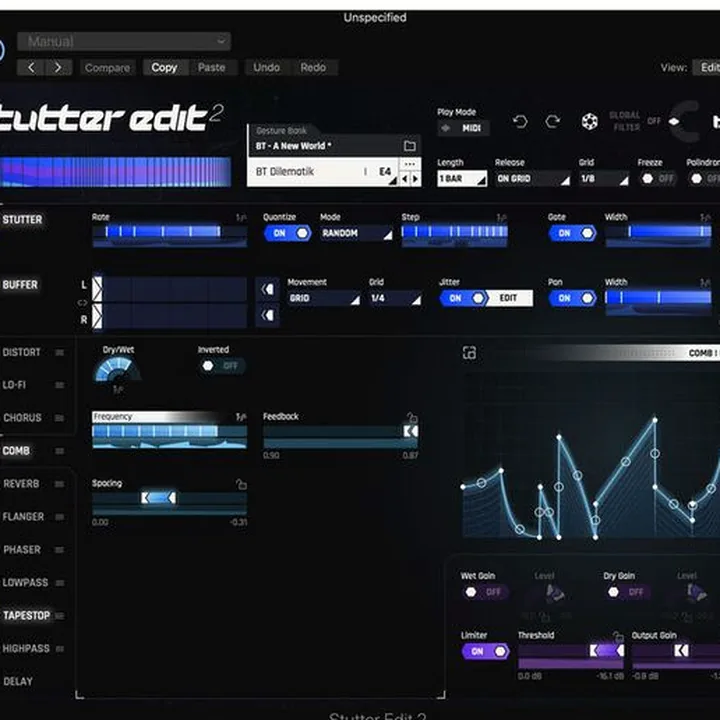Viewport: 720px width, 720px height.
Task: Select the LO-FI effect module
Action: 14,385
